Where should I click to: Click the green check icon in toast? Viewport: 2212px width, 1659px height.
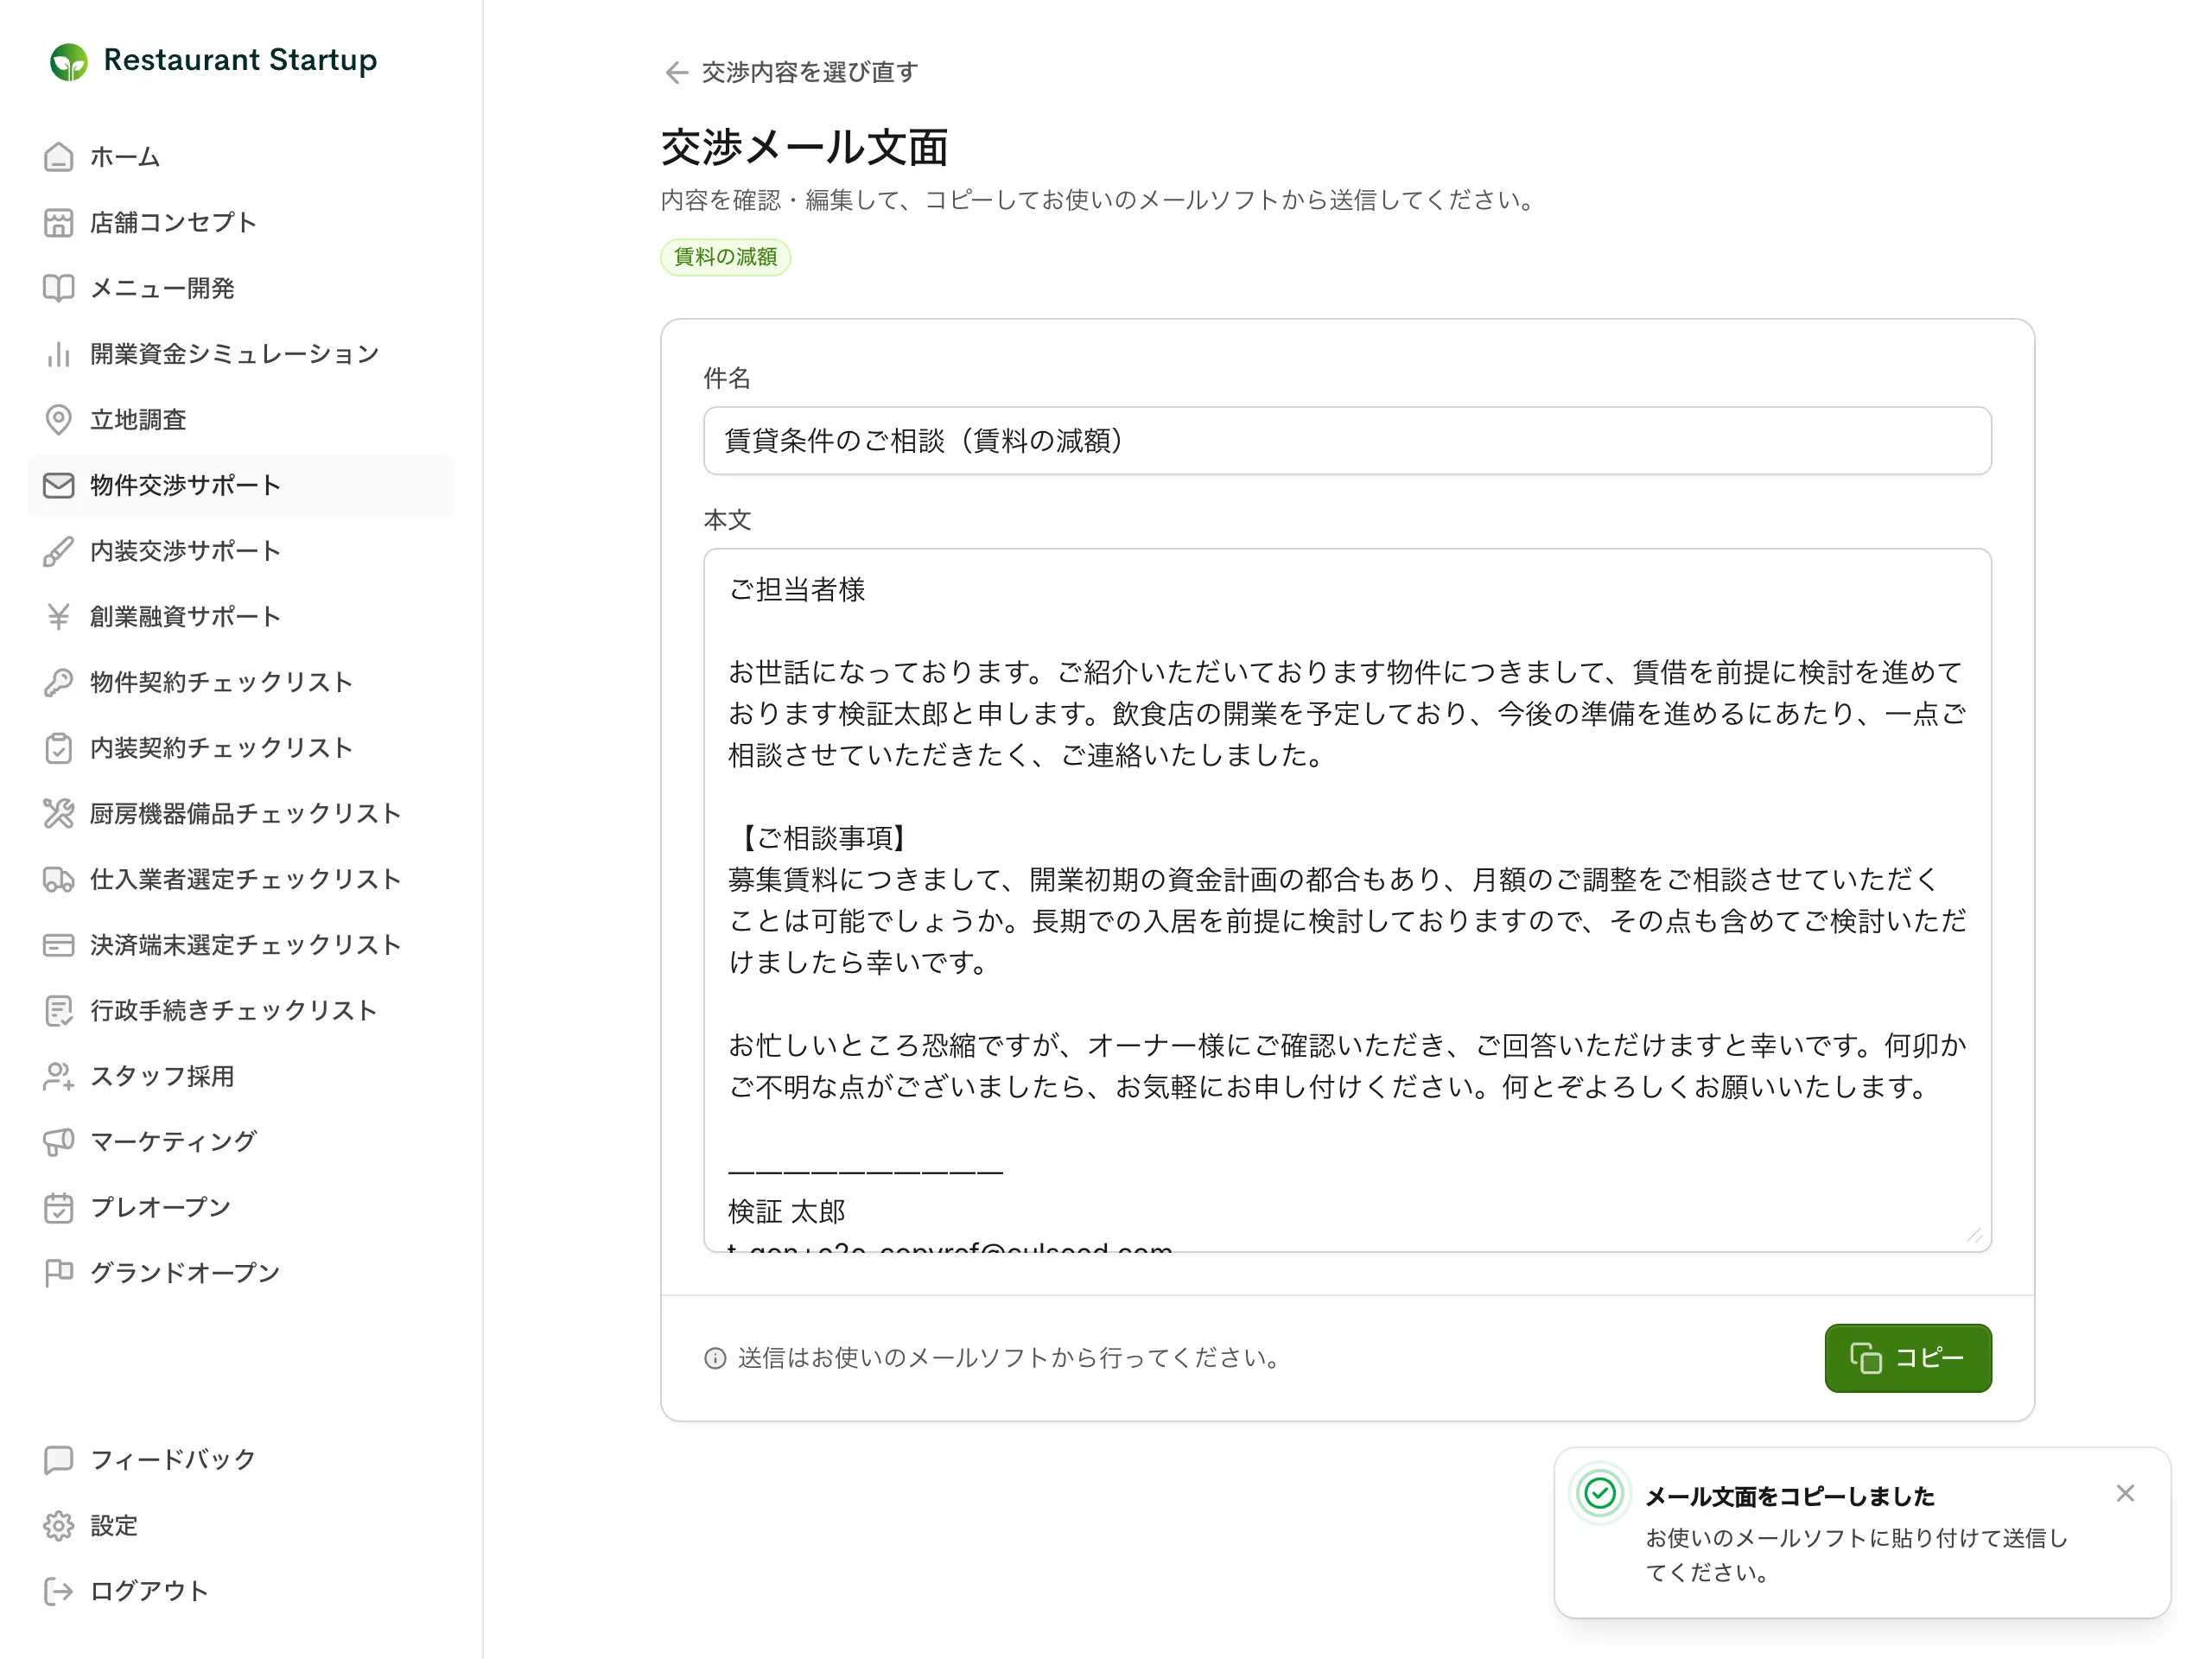coord(1600,1494)
